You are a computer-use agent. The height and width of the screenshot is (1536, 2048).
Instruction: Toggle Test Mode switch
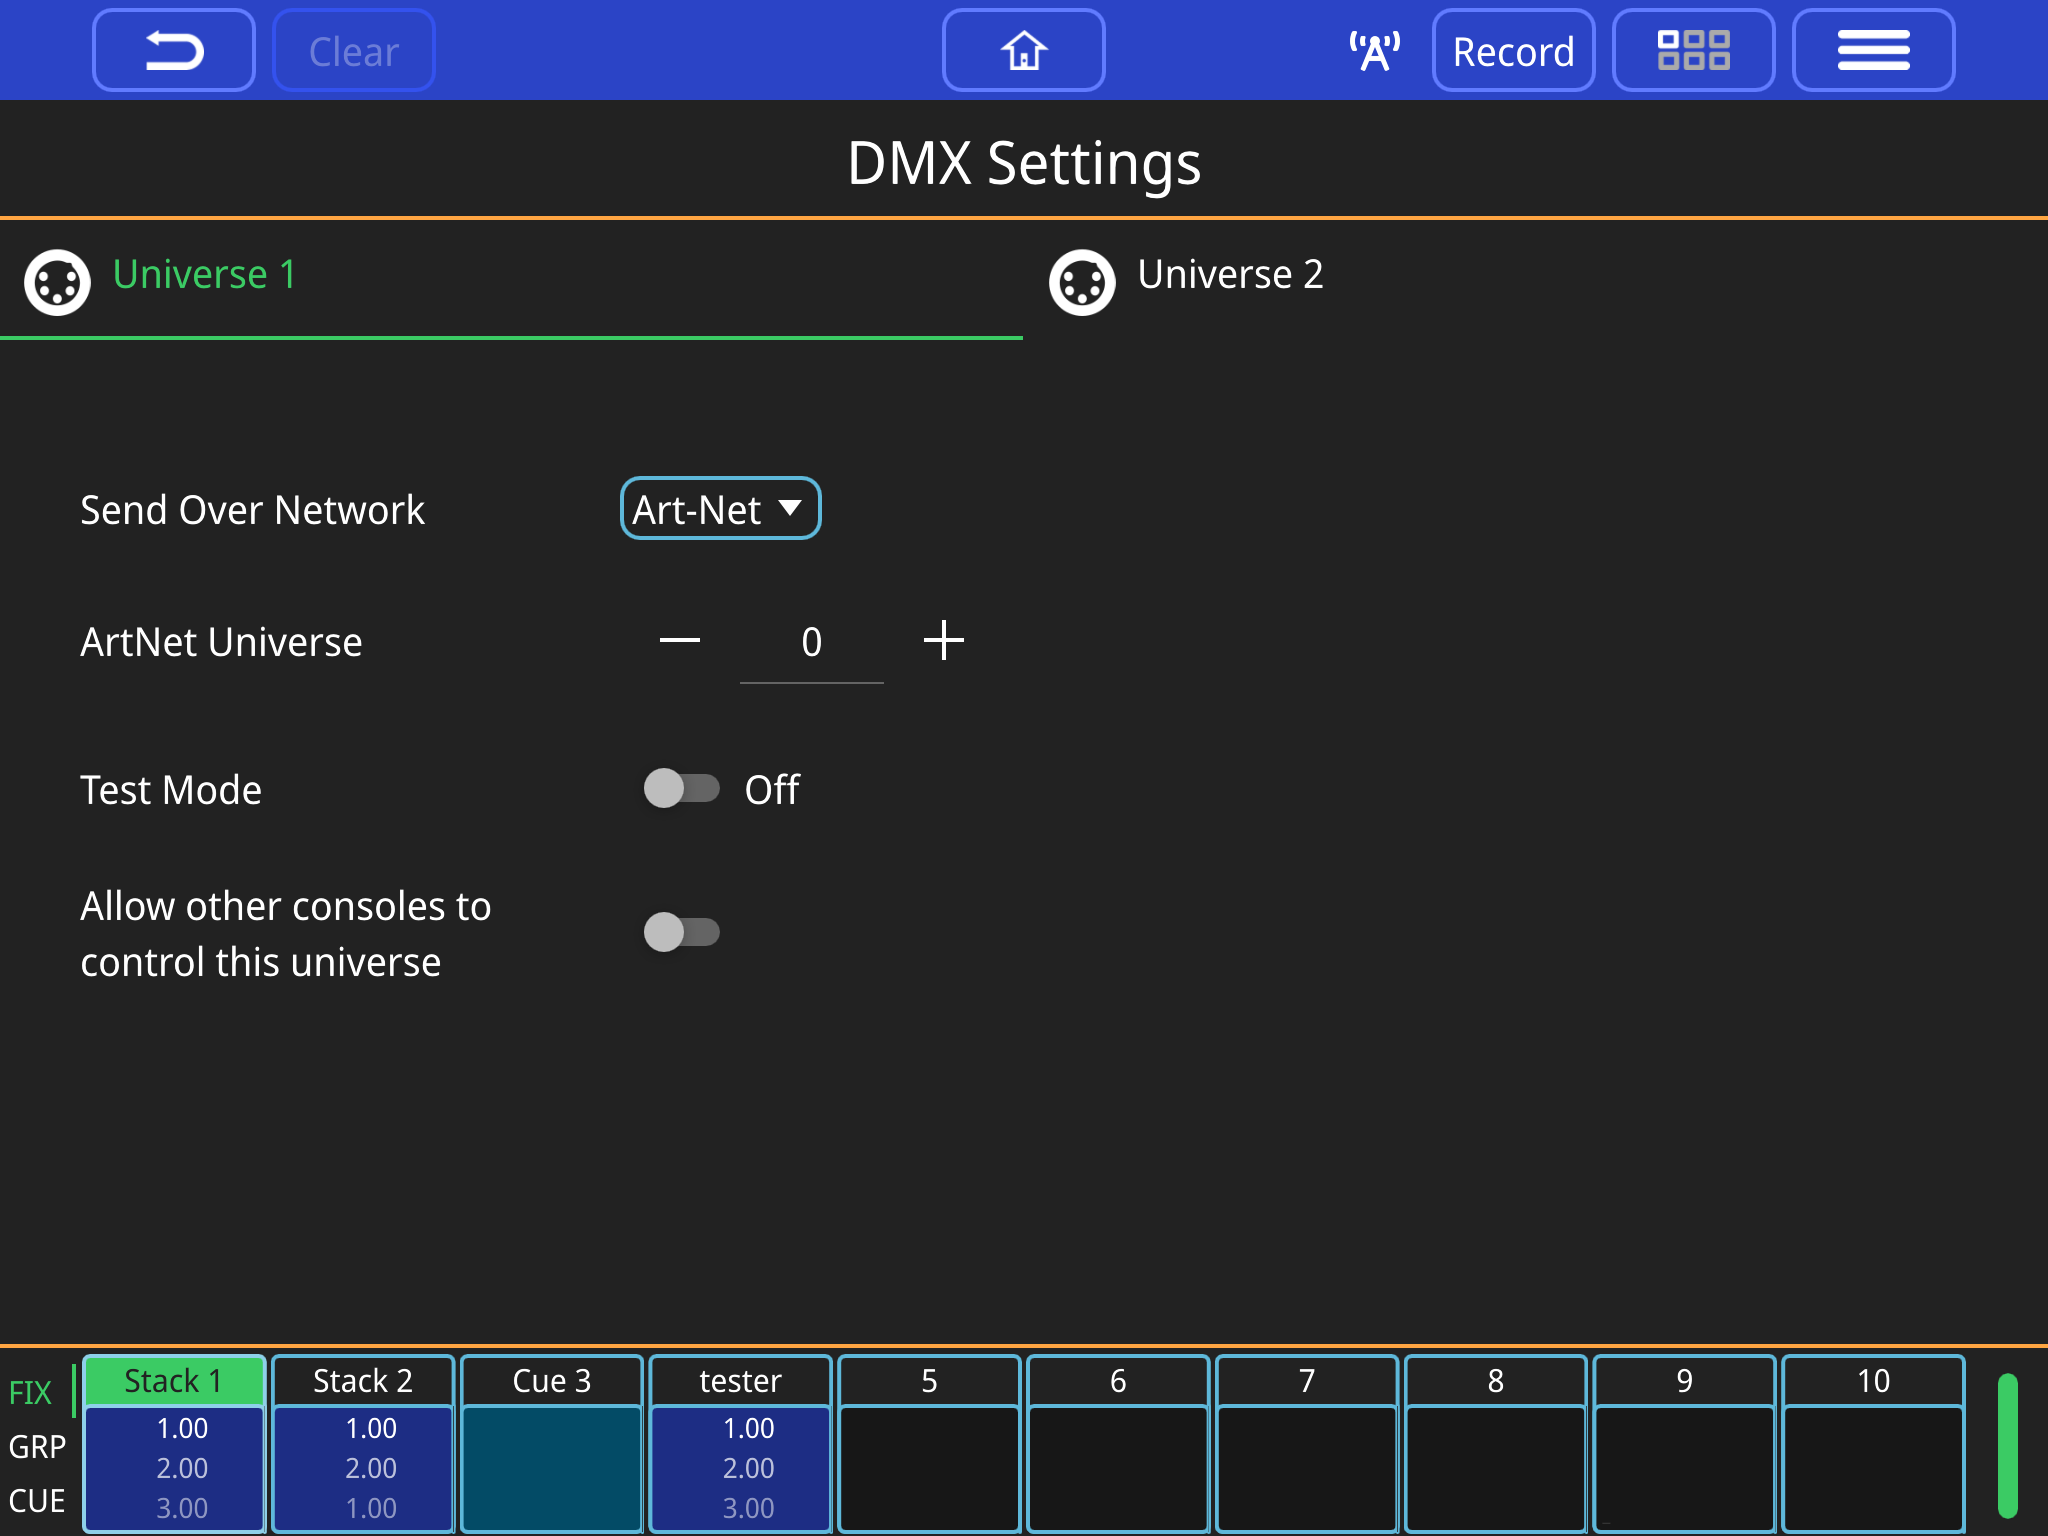[x=681, y=789]
